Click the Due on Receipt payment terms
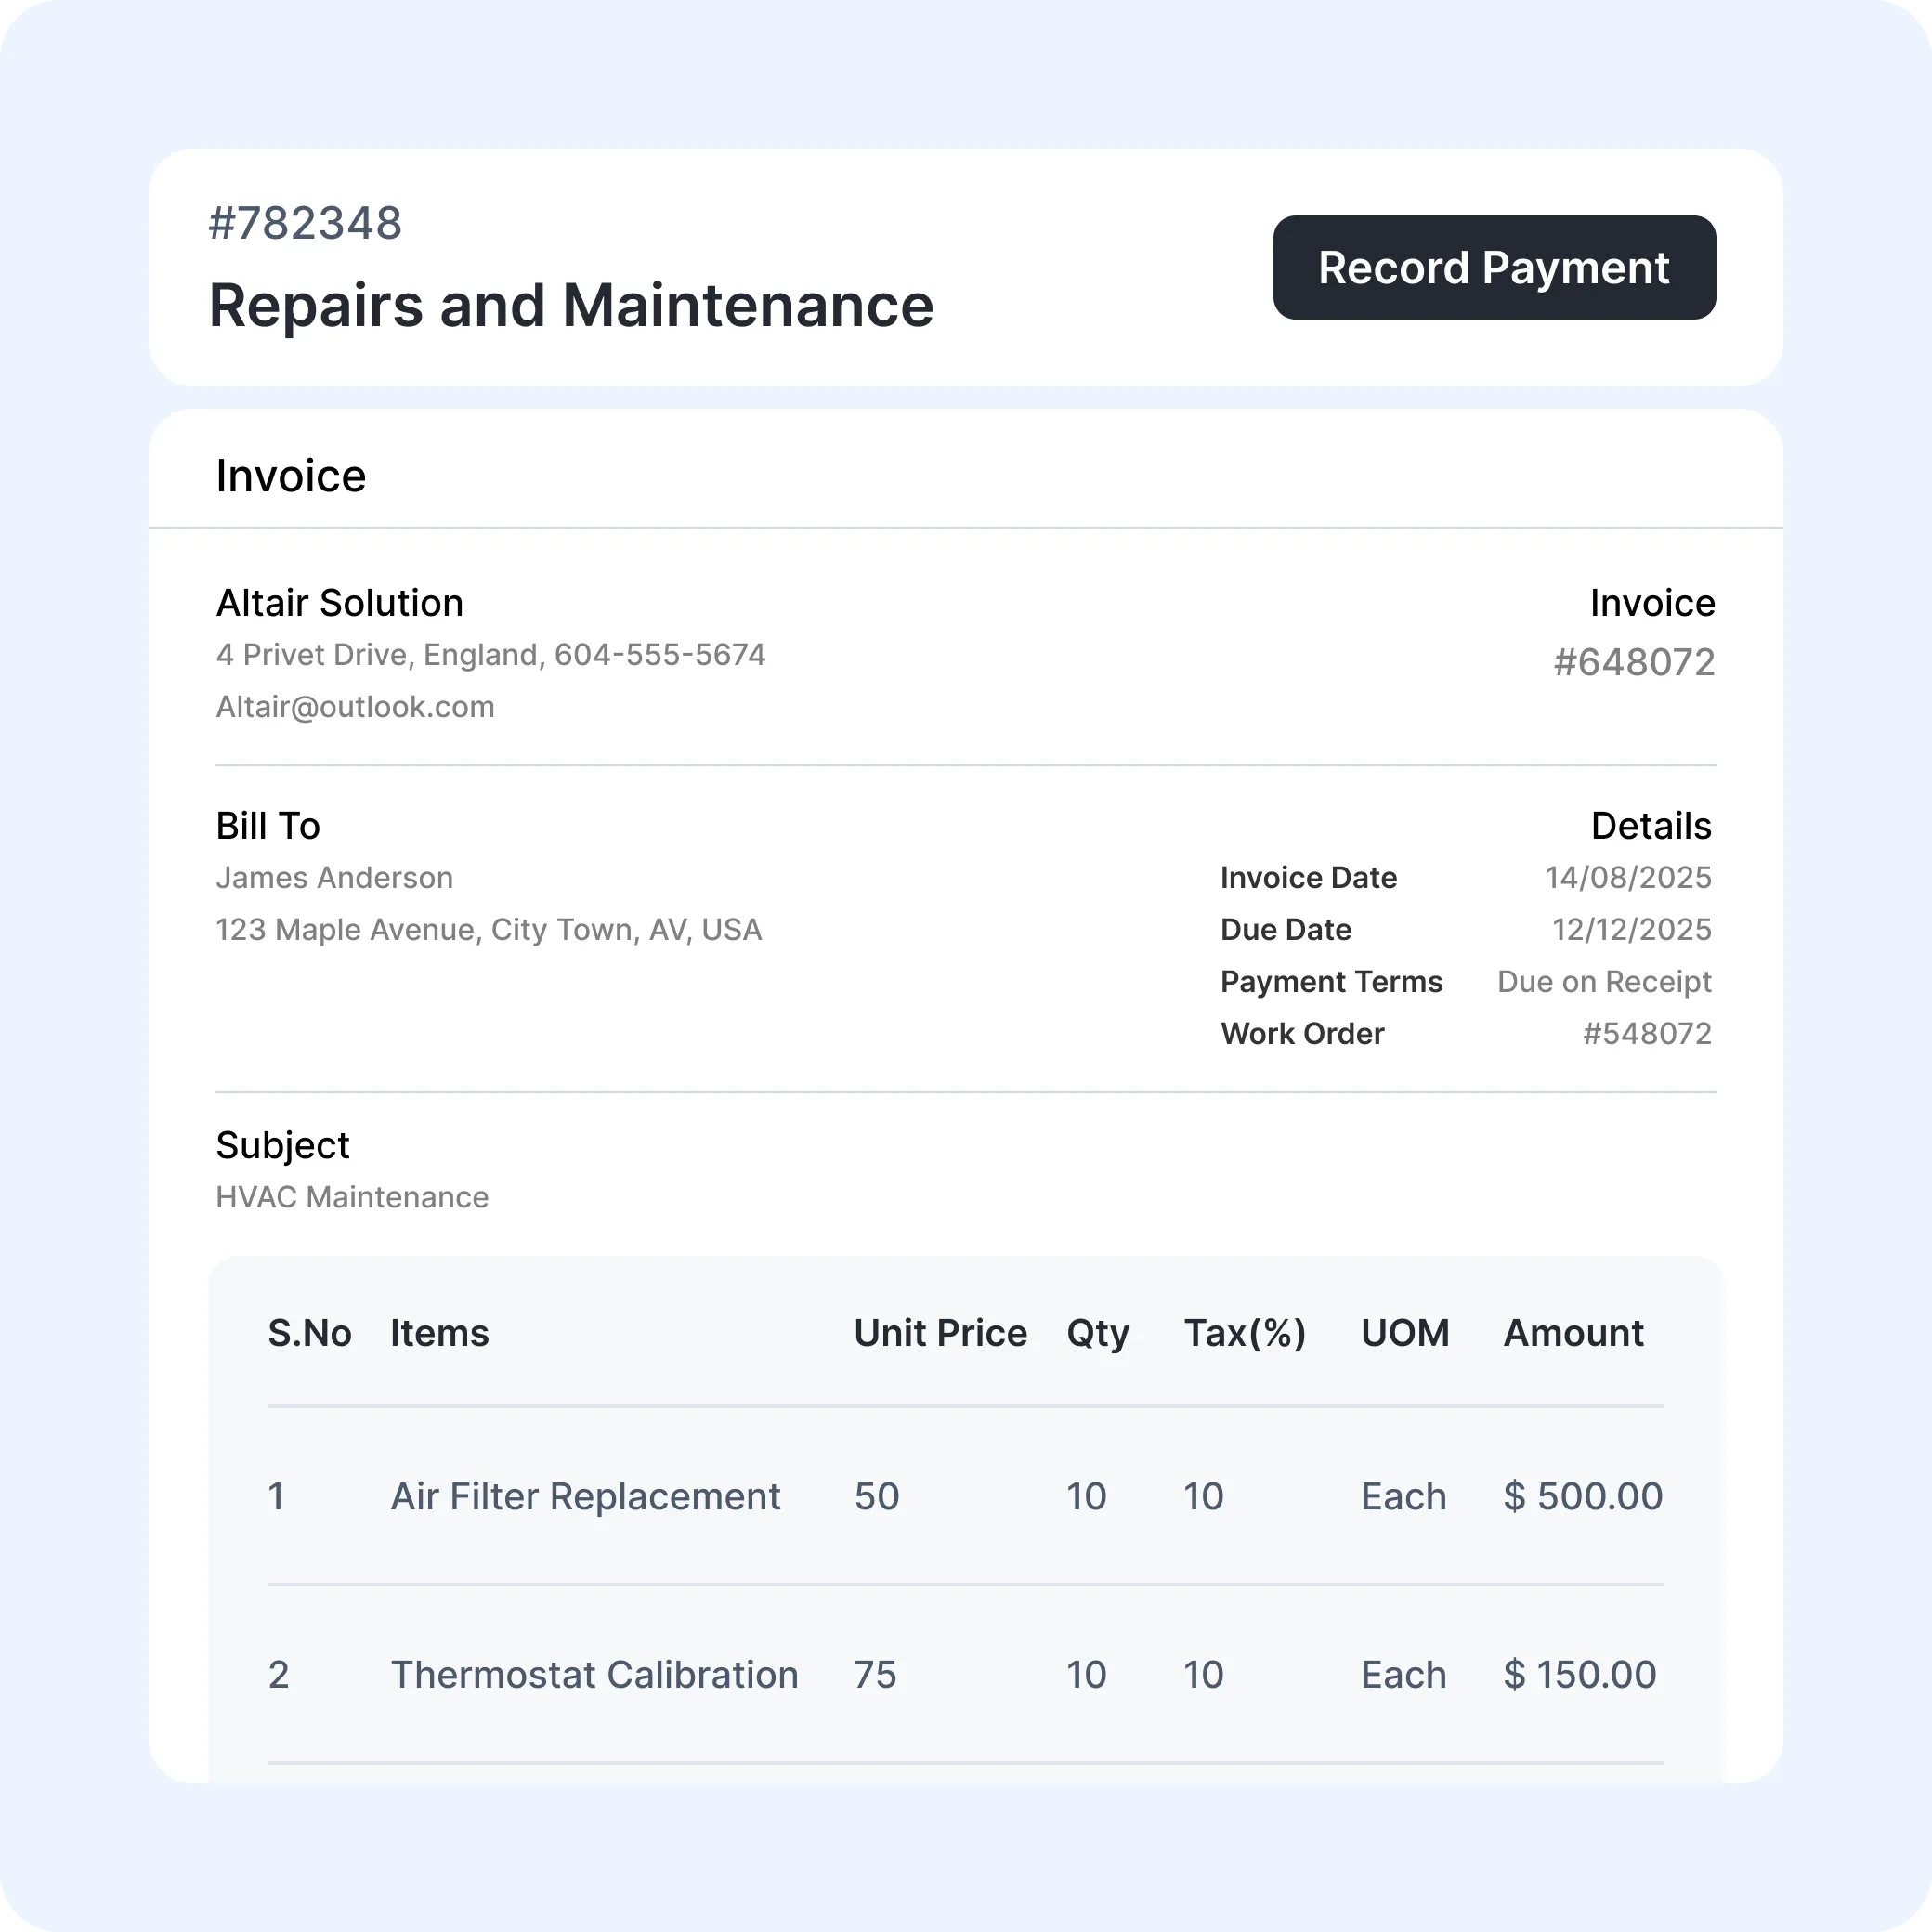The width and height of the screenshot is (1932, 1932). (1603, 981)
